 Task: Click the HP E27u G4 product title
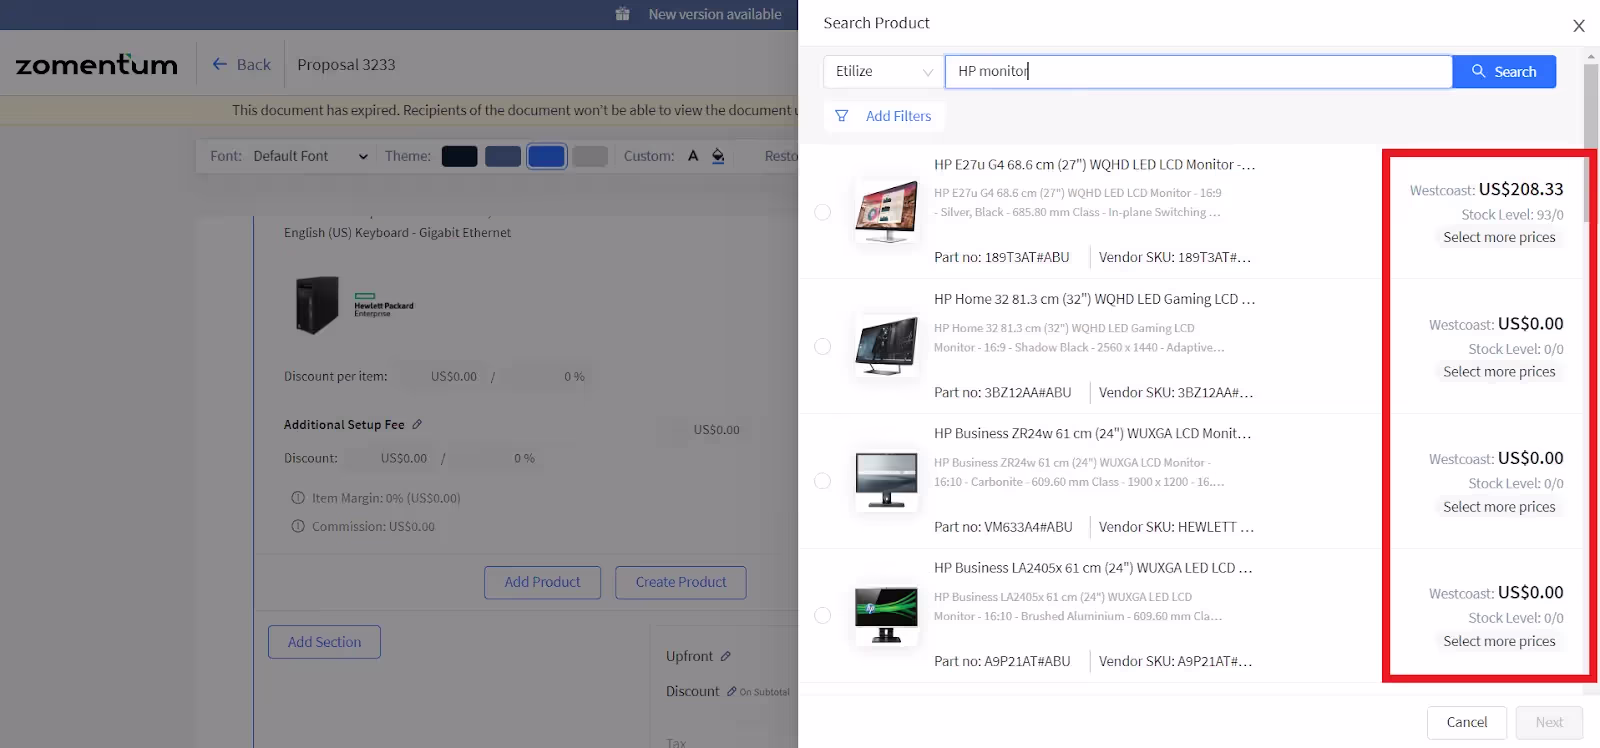point(1094,165)
